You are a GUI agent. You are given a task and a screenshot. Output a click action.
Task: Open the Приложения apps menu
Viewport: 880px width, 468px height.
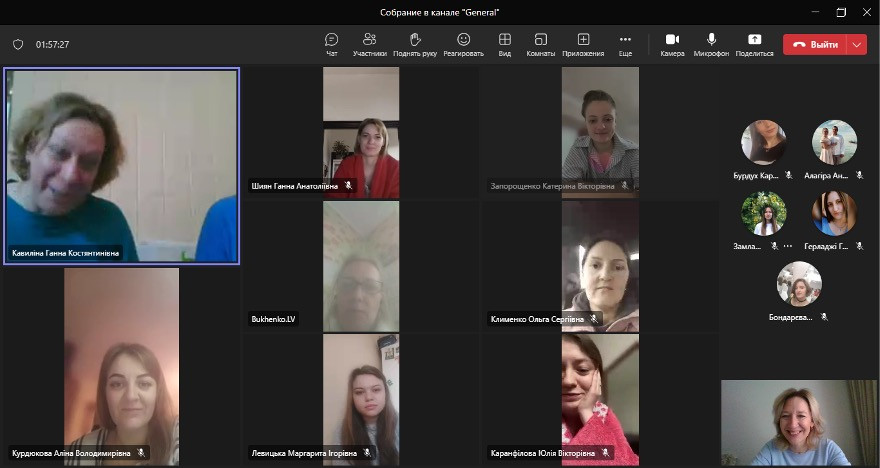[x=583, y=44]
